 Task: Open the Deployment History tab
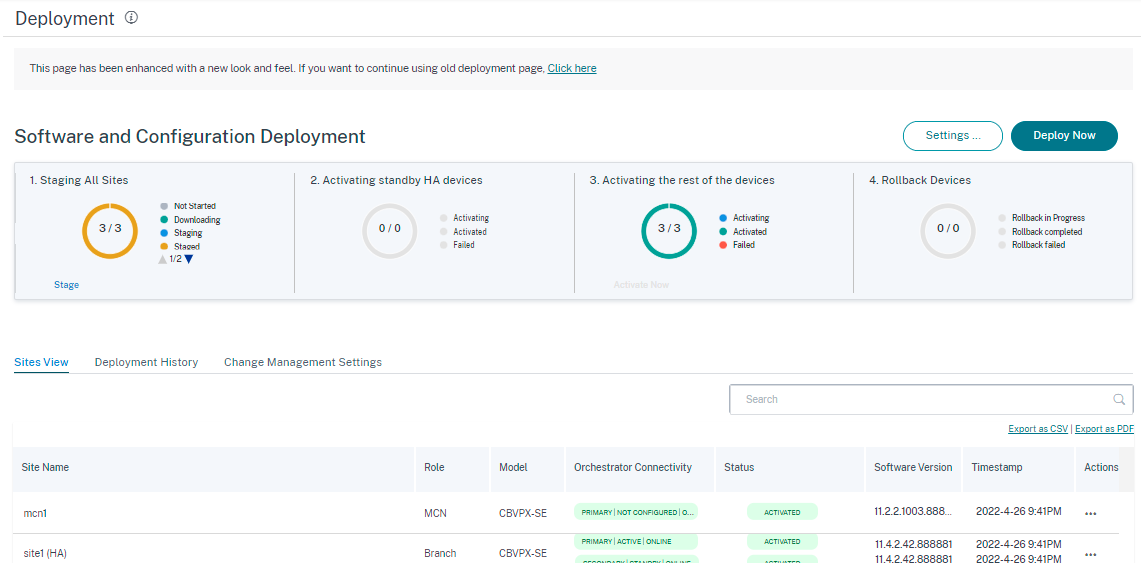(x=146, y=362)
